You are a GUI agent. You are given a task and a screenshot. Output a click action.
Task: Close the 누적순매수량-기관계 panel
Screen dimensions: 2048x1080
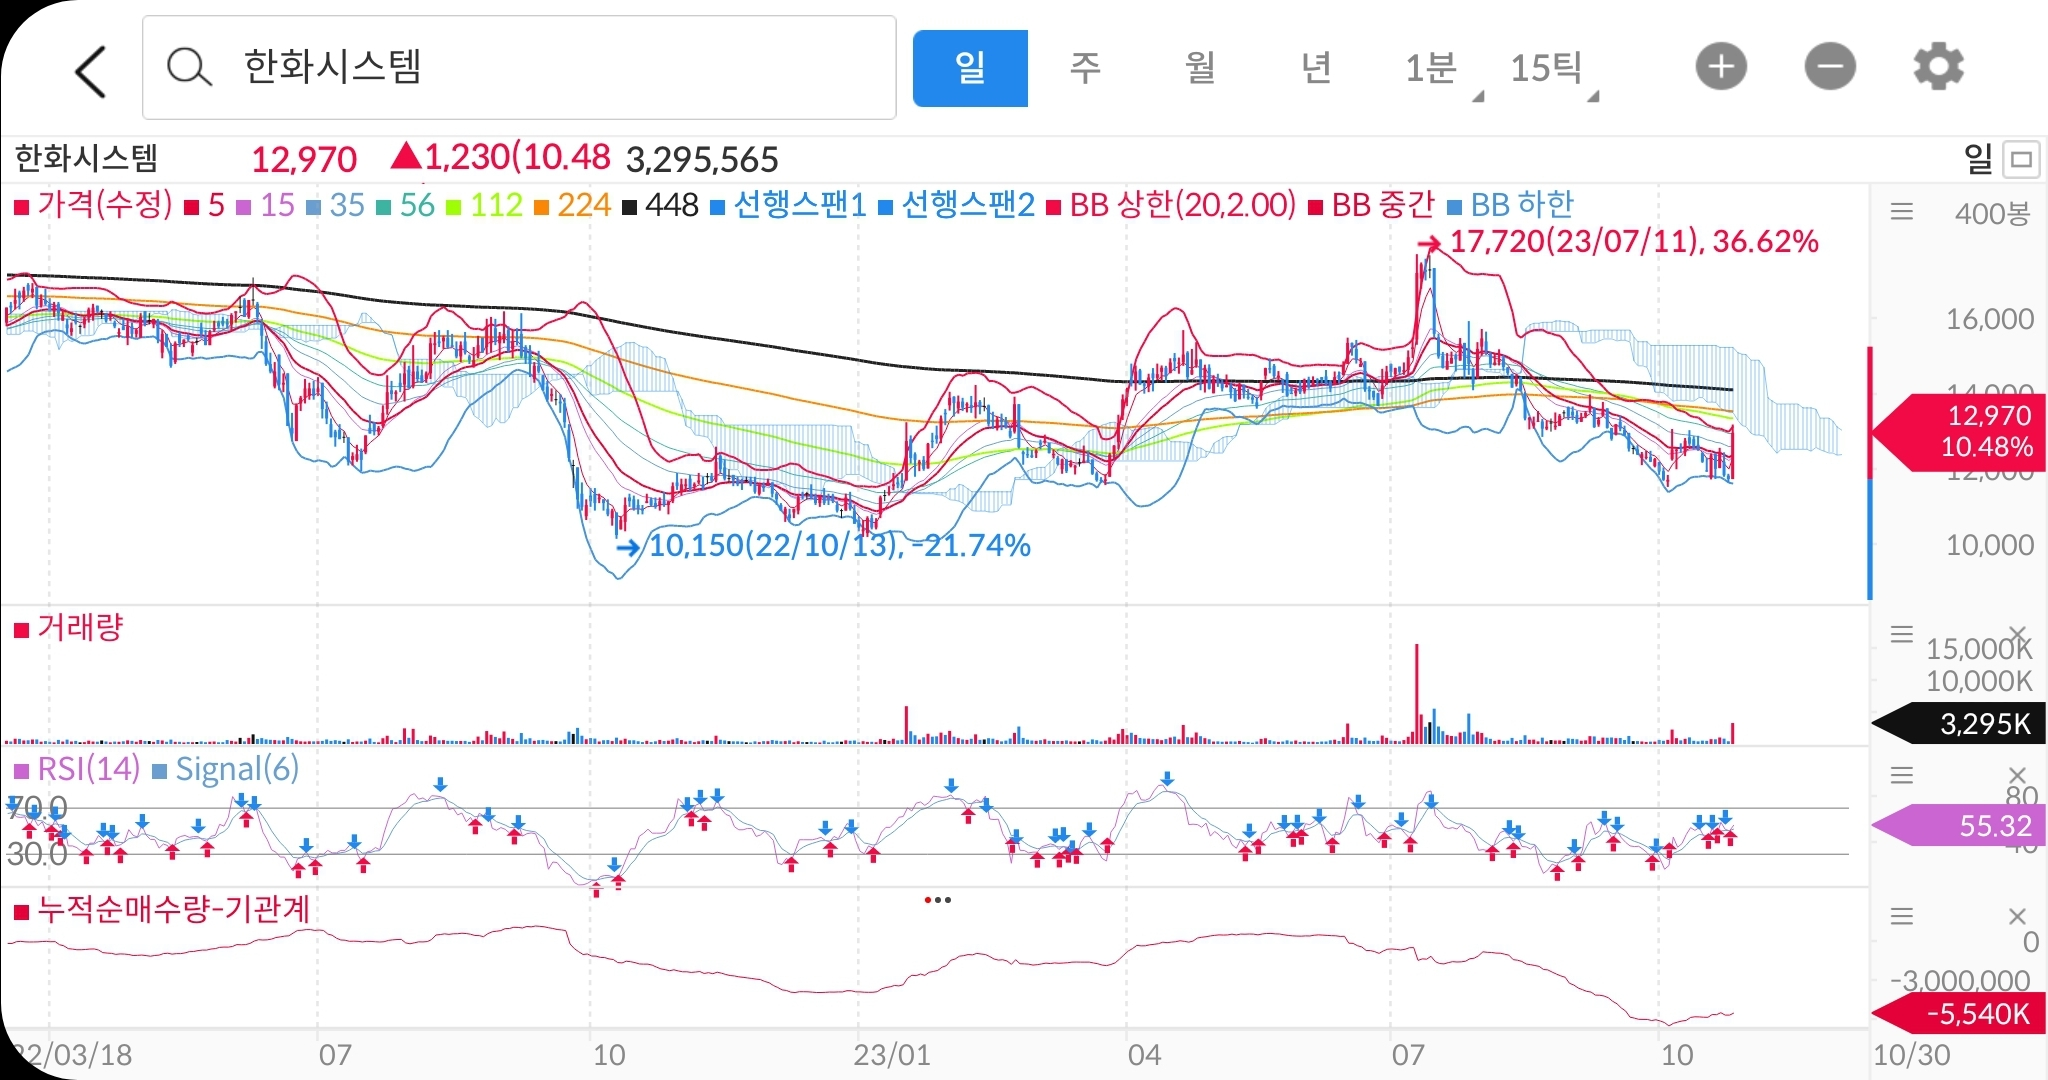tap(2017, 916)
